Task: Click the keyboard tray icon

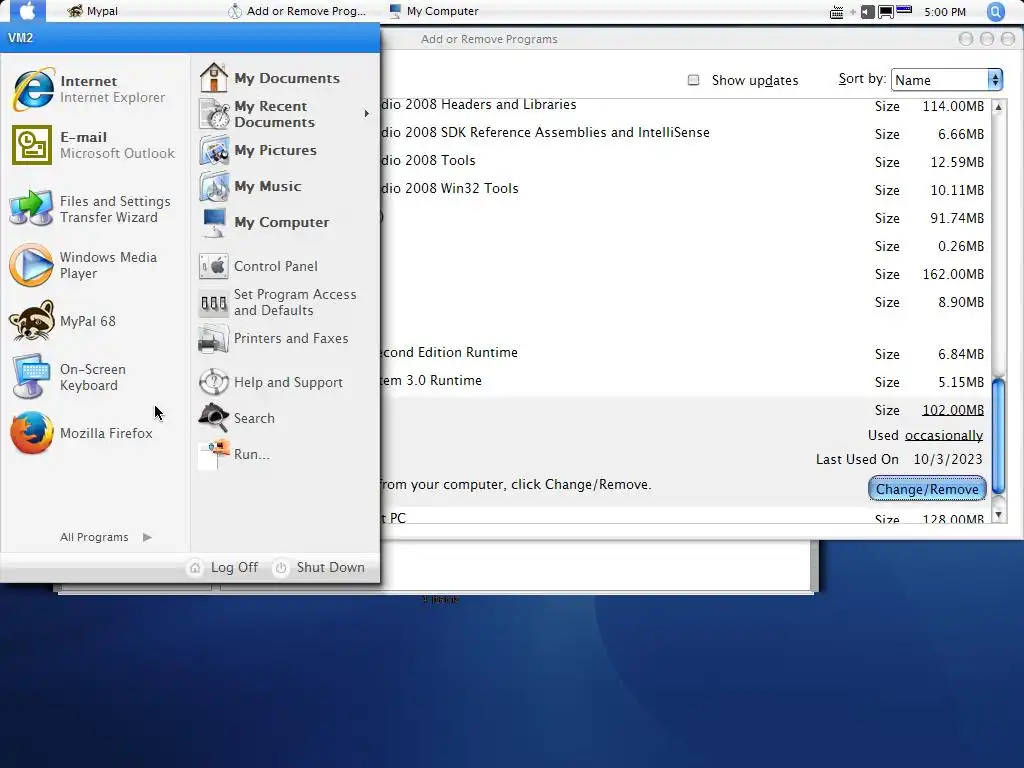Action: [836, 12]
